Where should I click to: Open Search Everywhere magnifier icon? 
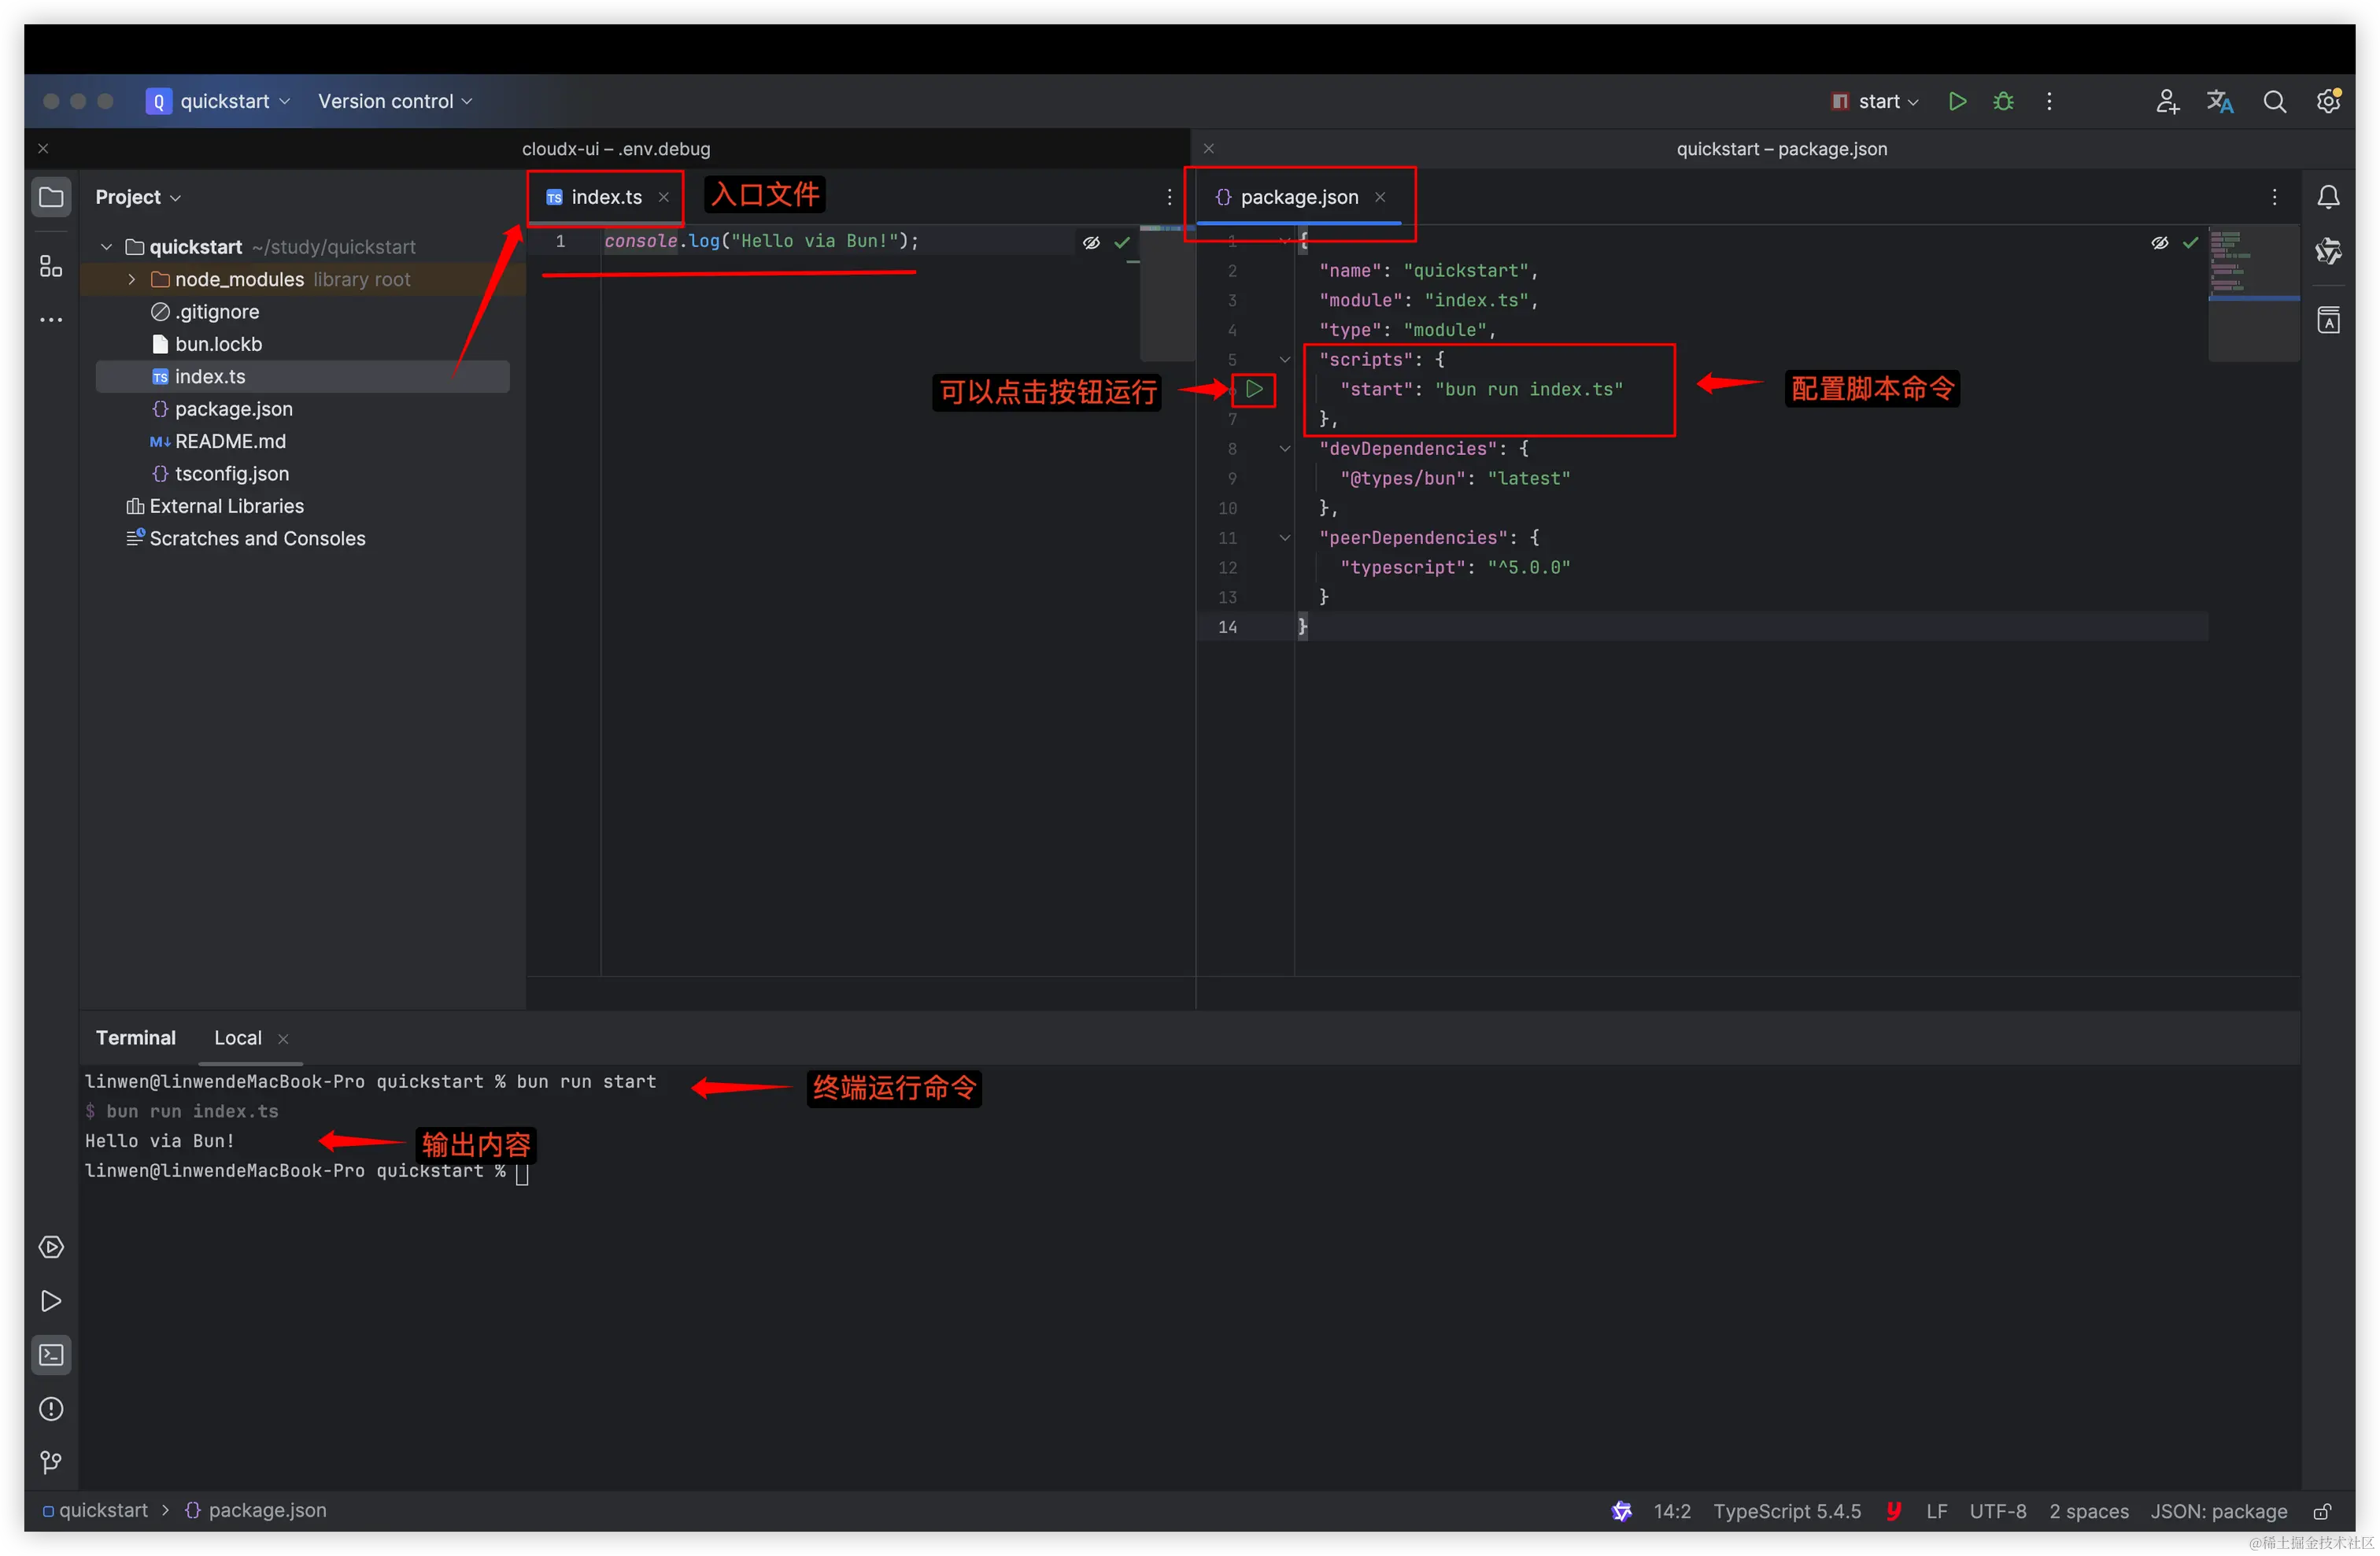pos(2274,101)
